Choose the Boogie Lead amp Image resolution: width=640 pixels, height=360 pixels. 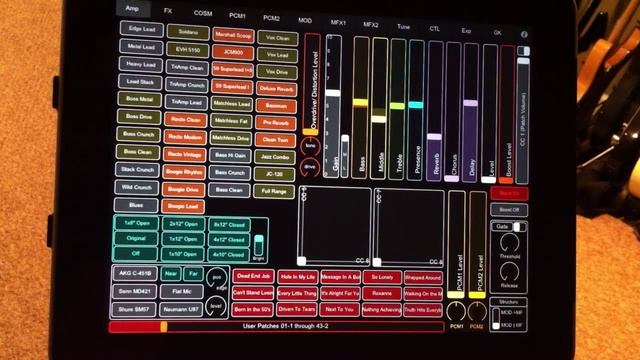tap(183, 206)
